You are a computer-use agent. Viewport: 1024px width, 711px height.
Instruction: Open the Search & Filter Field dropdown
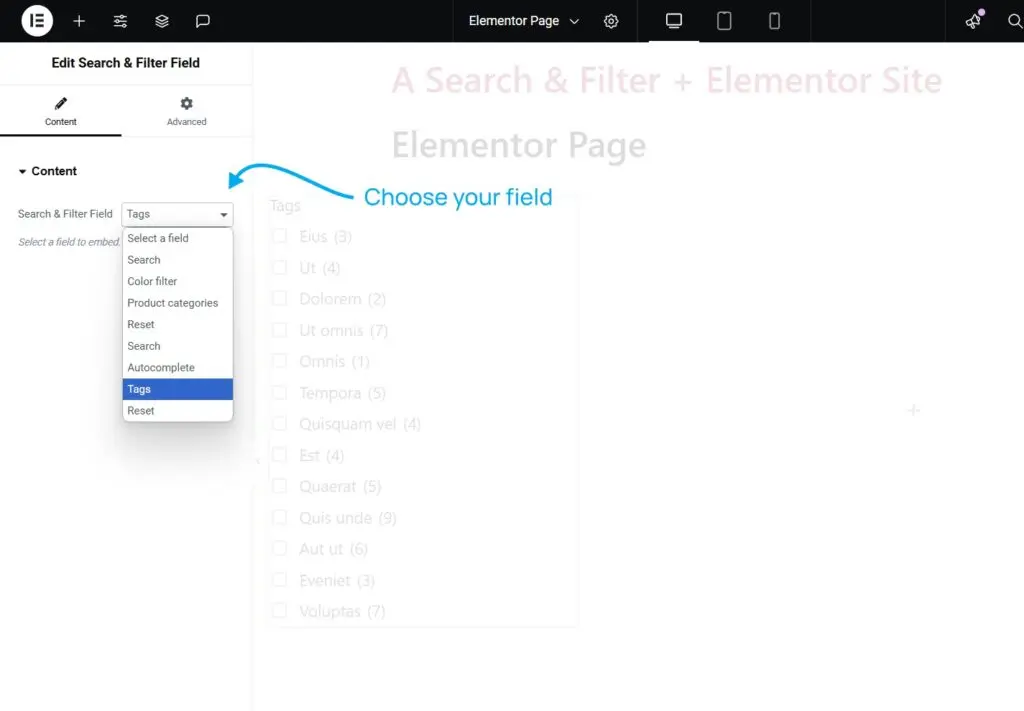pos(177,214)
